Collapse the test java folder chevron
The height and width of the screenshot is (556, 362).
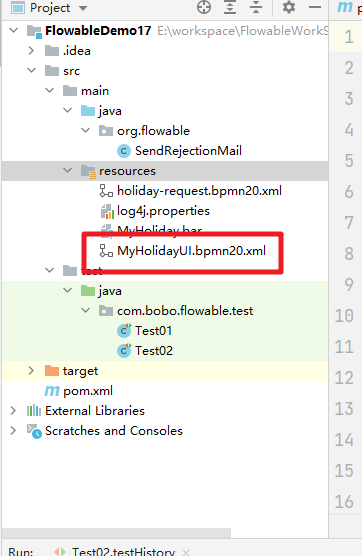(x=68, y=290)
